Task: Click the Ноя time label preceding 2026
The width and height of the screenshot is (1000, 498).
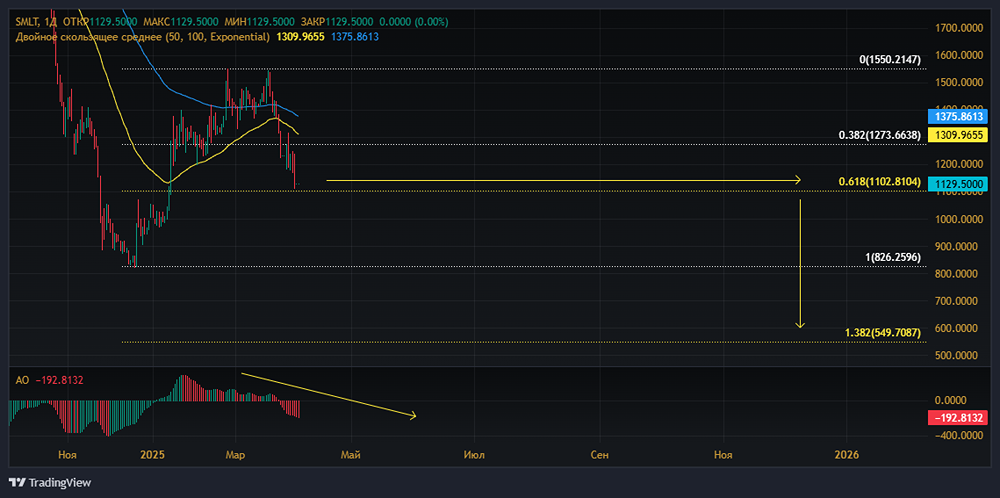Action: coord(723,455)
